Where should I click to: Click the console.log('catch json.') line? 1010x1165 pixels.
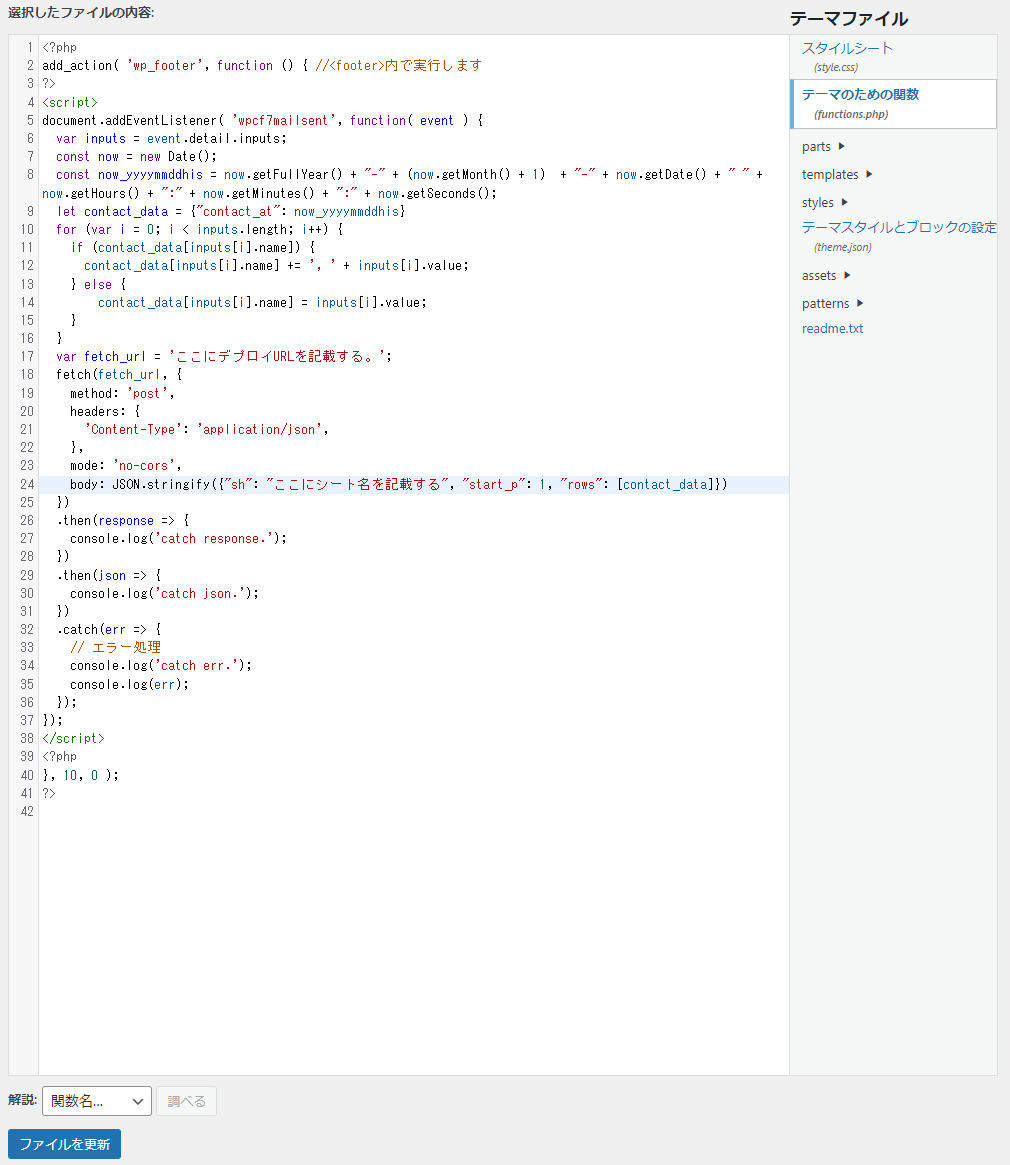(164, 594)
